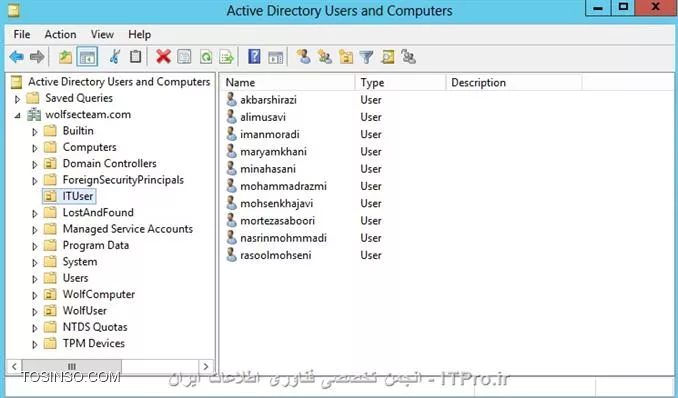678x398 pixels.
Task: Click the tree pane horizontal scrollbar thumb
Action: click(x=72, y=366)
